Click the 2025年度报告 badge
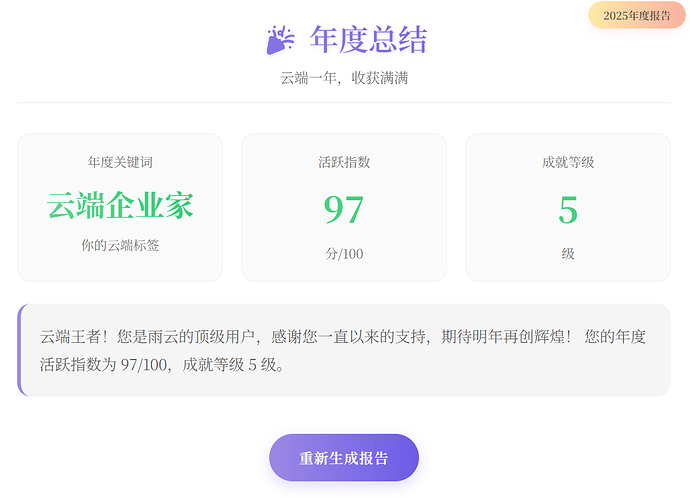Image resolution: width=690 pixels, height=498 pixels. point(637,15)
